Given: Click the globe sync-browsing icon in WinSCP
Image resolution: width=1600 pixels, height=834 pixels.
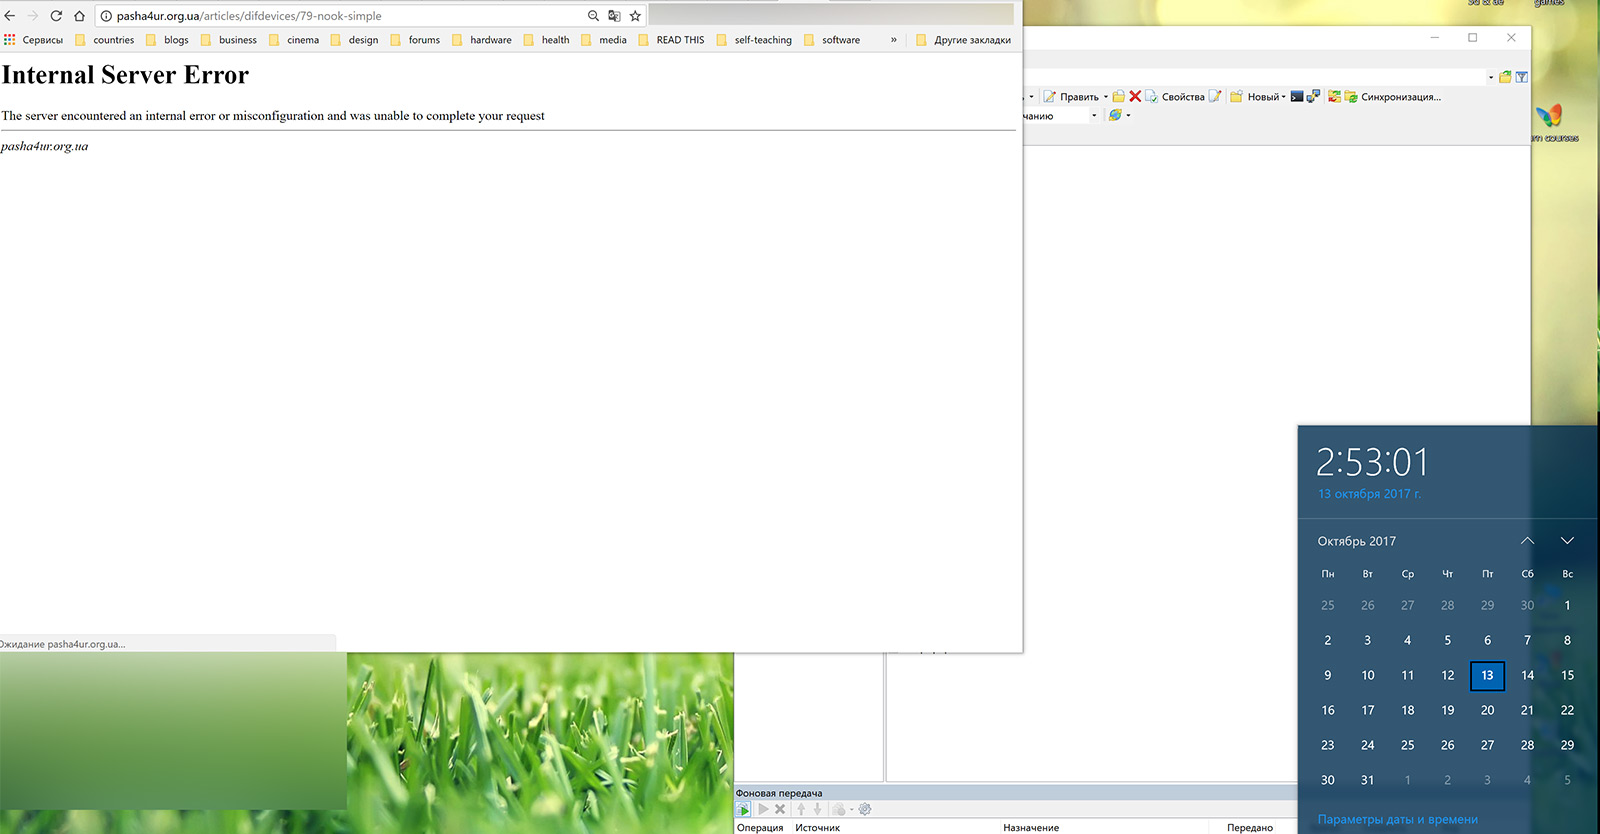Looking at the screenshot, I should (x=1115, y=115).
